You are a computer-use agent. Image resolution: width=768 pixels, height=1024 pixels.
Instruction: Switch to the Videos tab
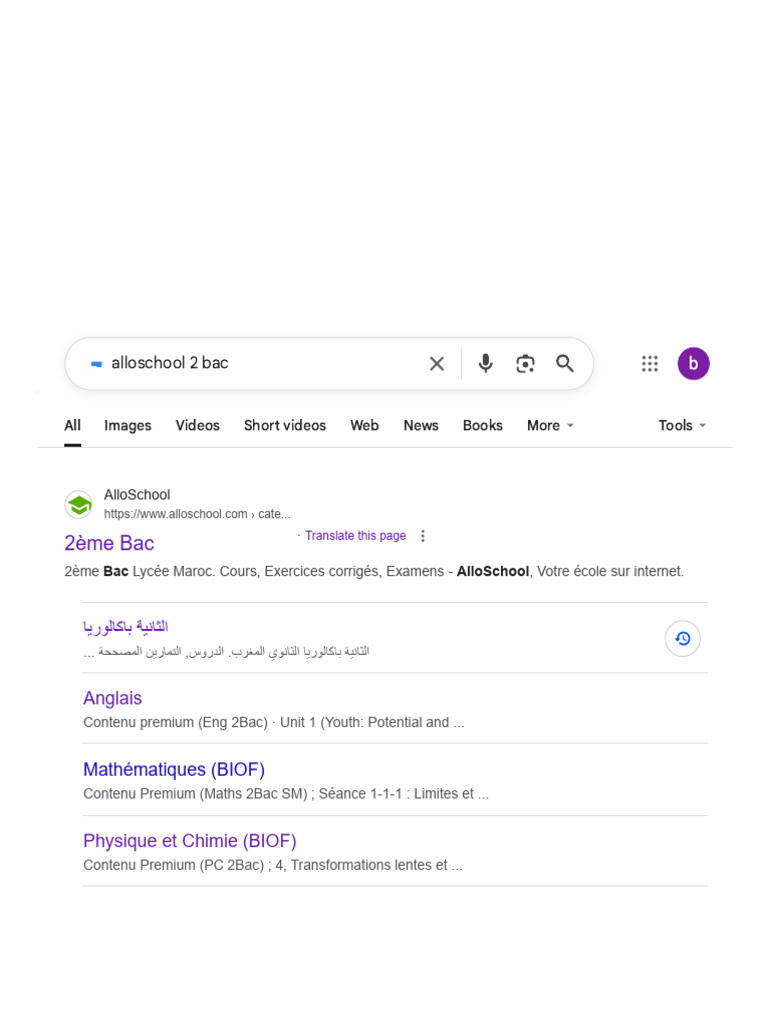pyautogui.click(x=197, y=426)
